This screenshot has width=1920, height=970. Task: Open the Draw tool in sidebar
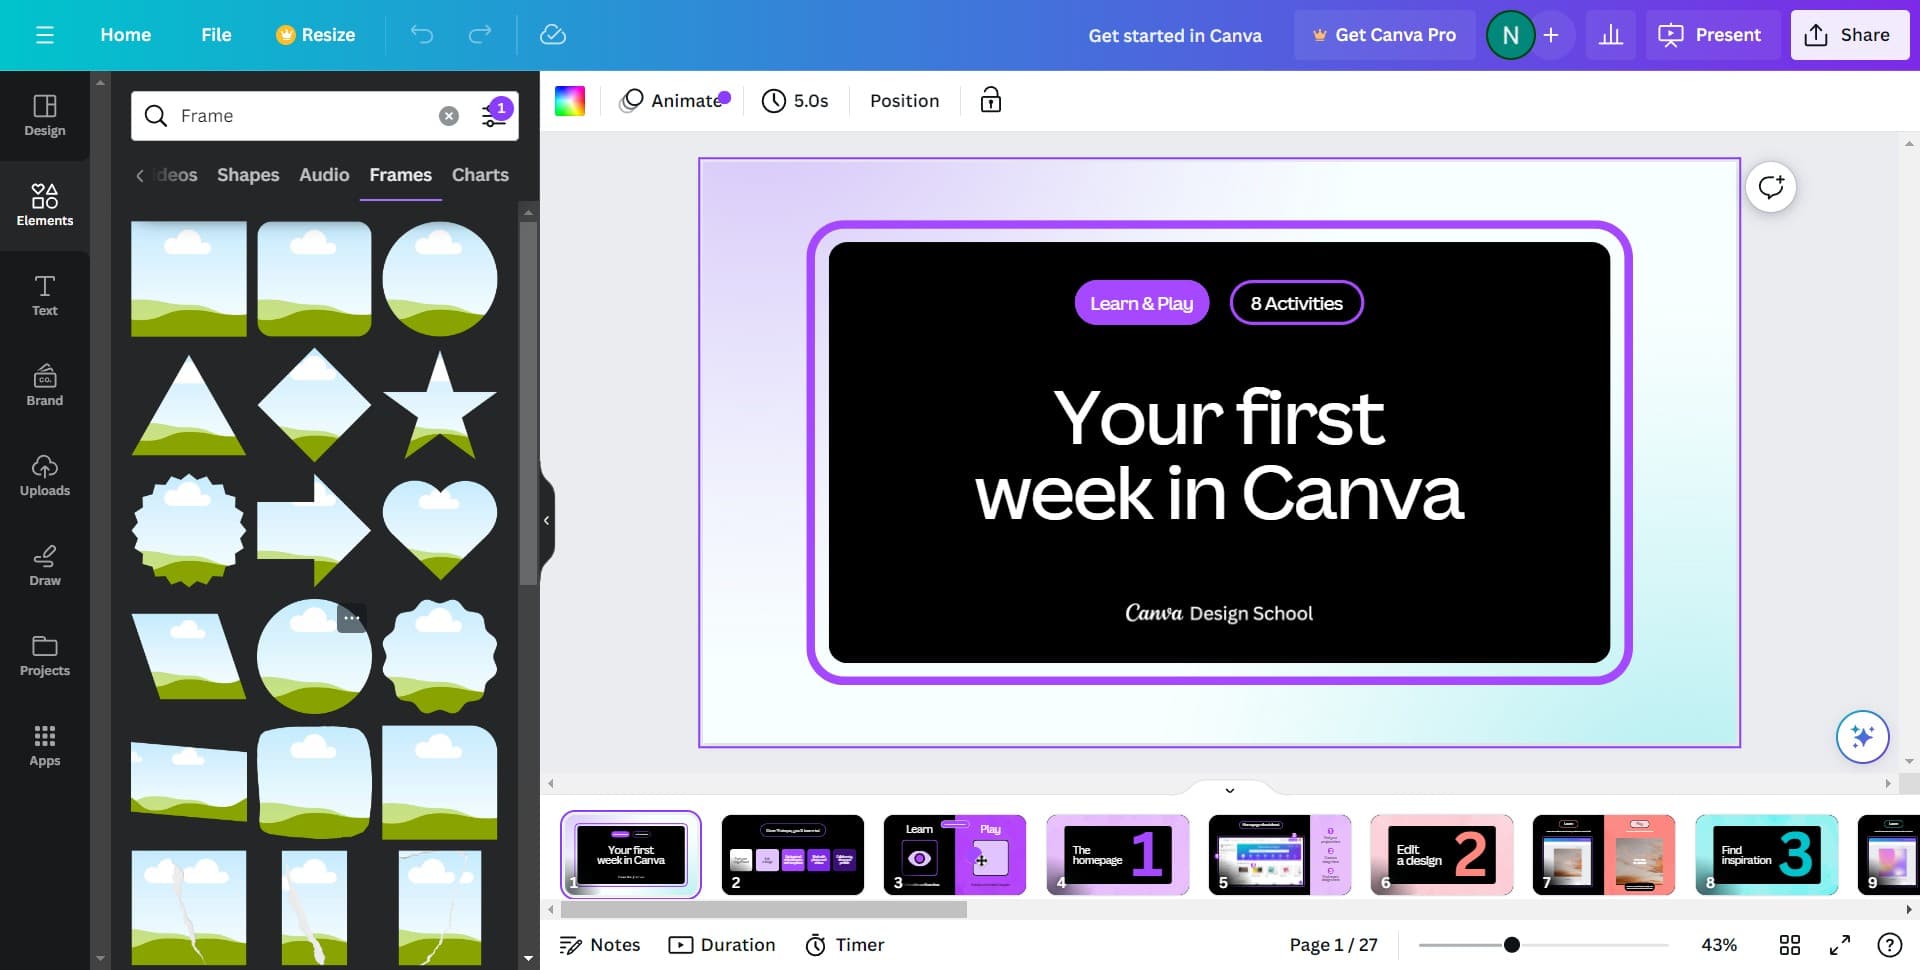pos(45,565)
